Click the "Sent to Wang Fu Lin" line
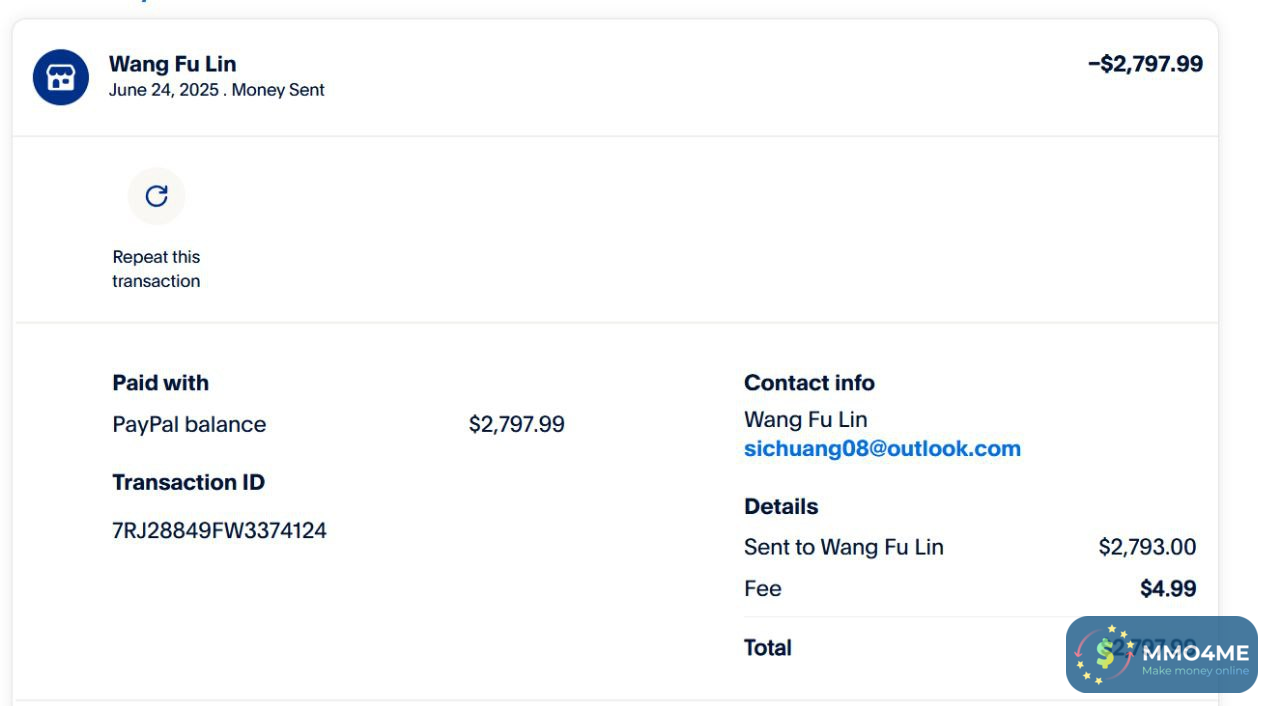 (x=843, y=547)
